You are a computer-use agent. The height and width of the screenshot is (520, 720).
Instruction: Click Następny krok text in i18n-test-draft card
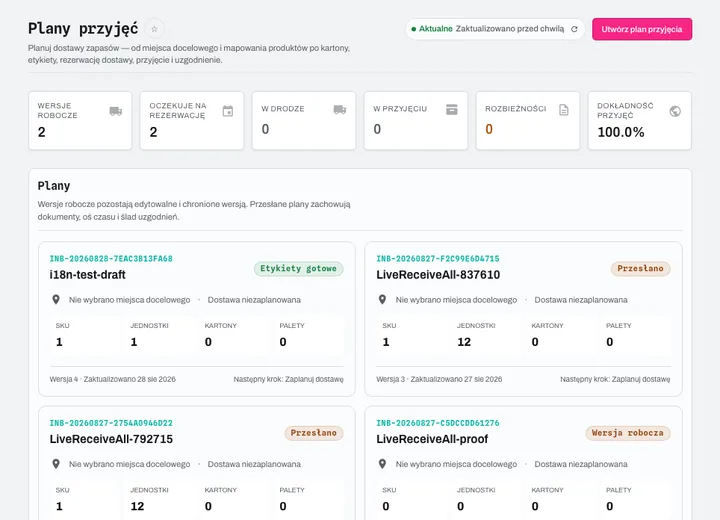(x=288, y=379)
